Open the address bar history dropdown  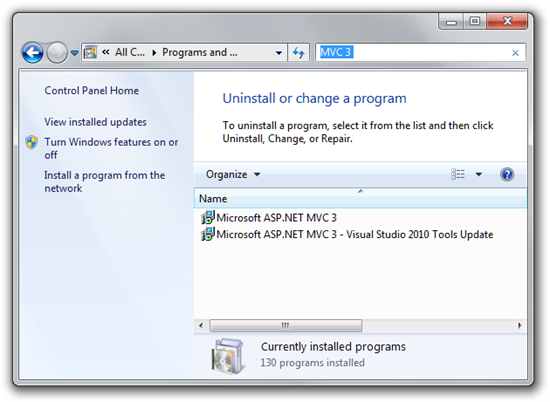coord(279,53)
